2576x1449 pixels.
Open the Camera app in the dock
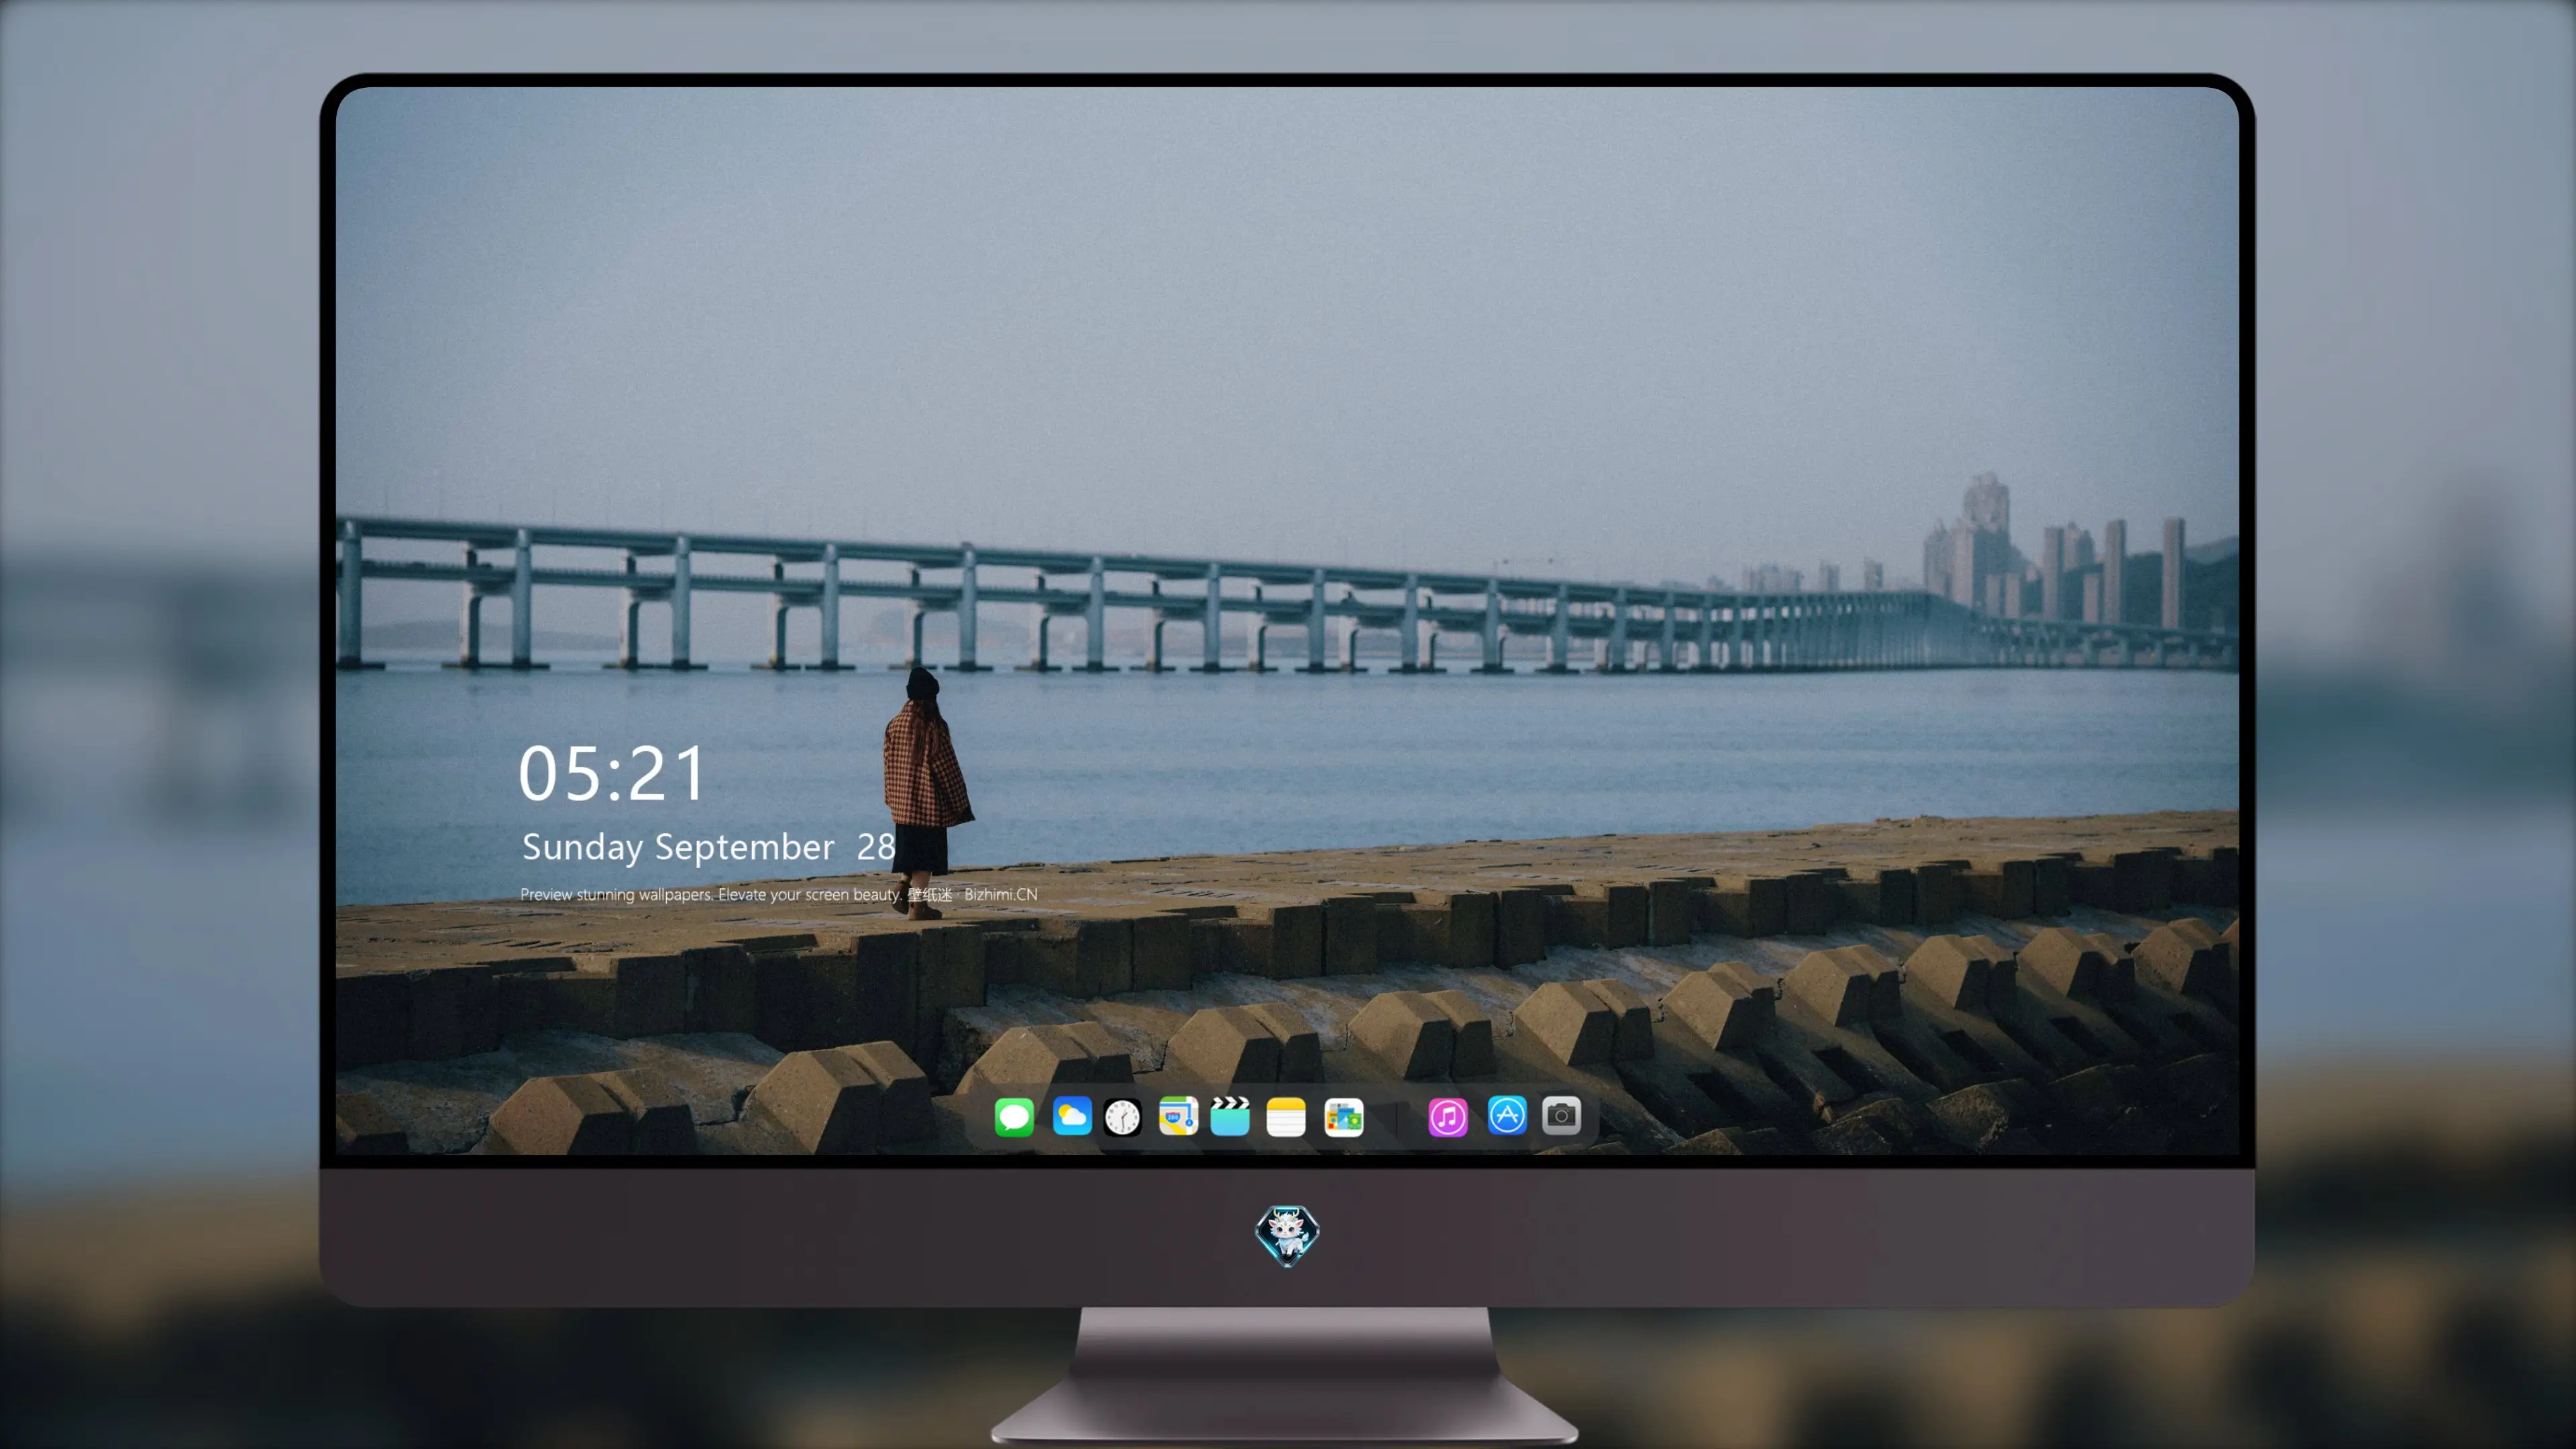(1561, 1115)
